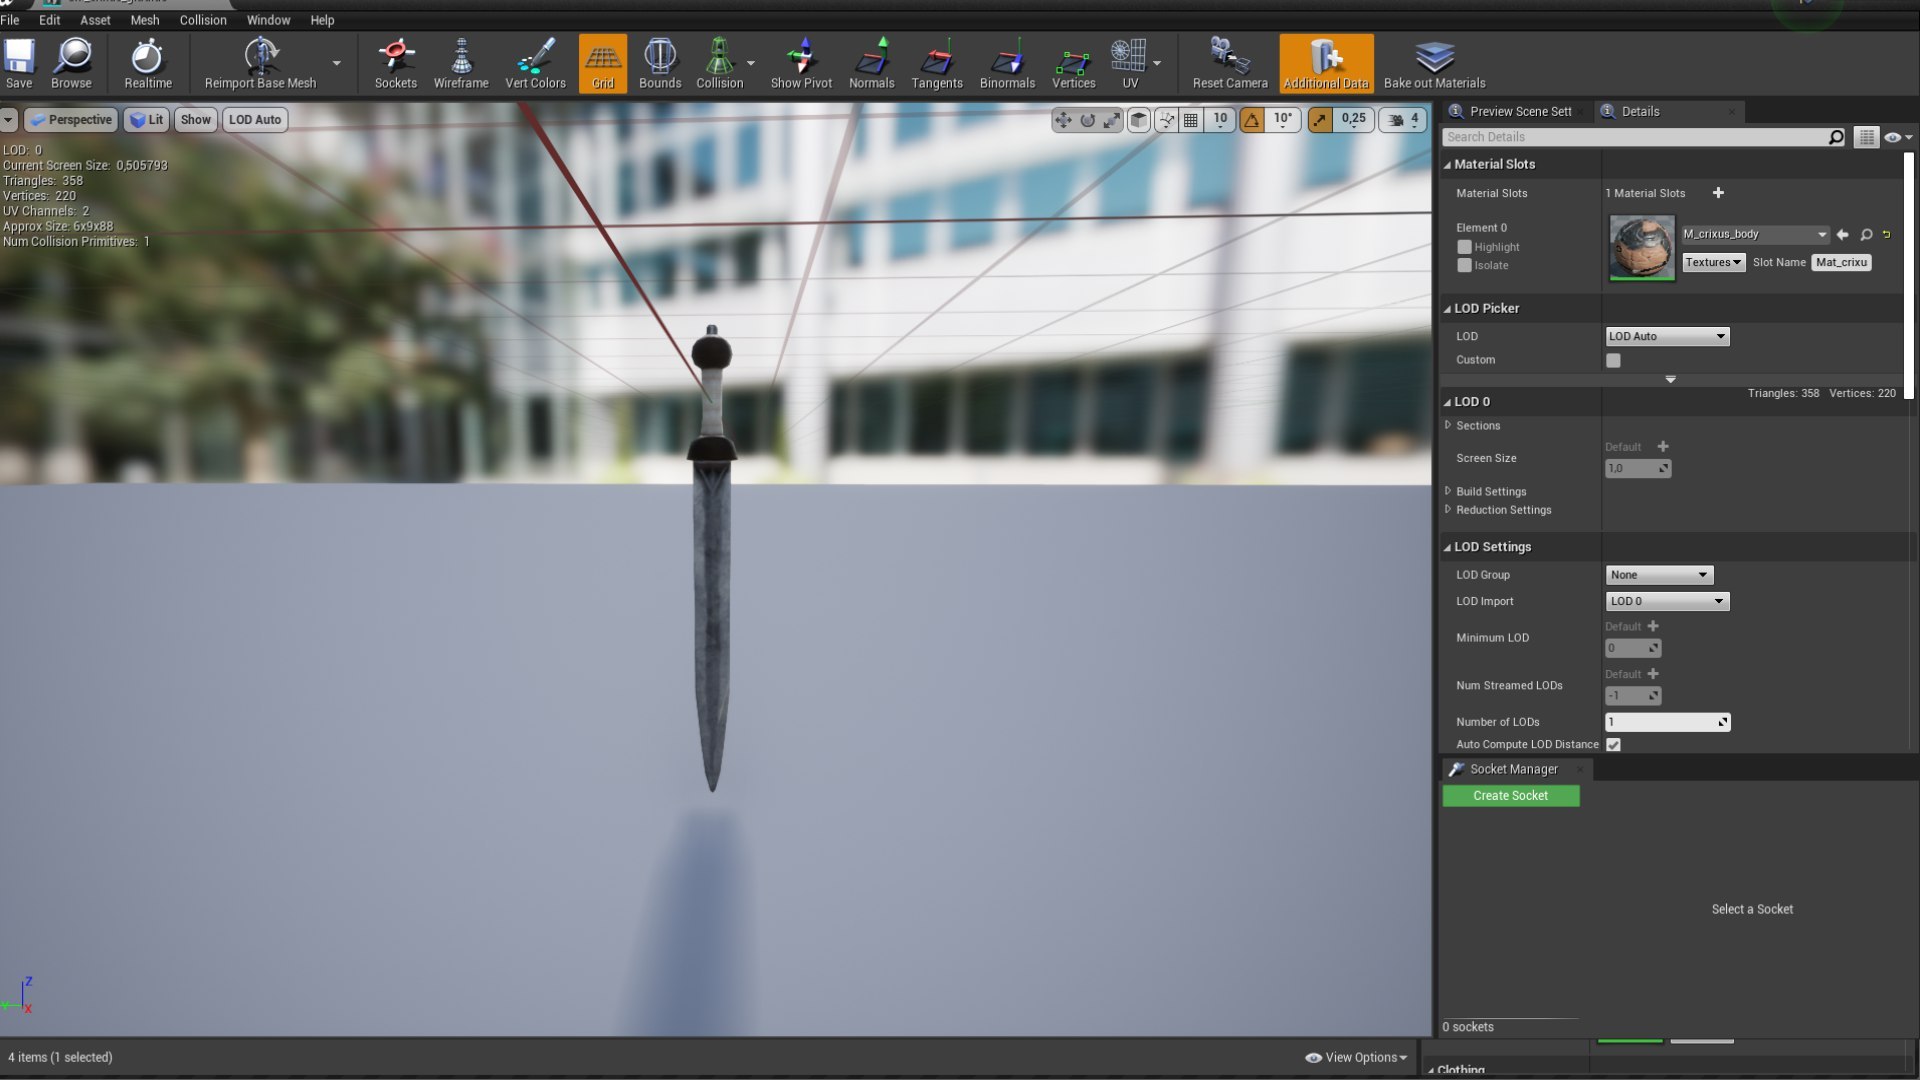Open the Window menu

268,20
